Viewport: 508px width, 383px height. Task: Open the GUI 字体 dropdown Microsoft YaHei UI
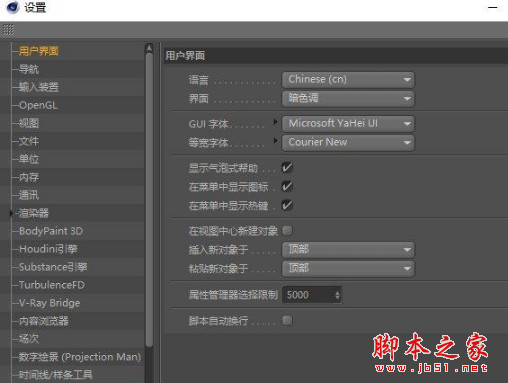coord(348,124)
